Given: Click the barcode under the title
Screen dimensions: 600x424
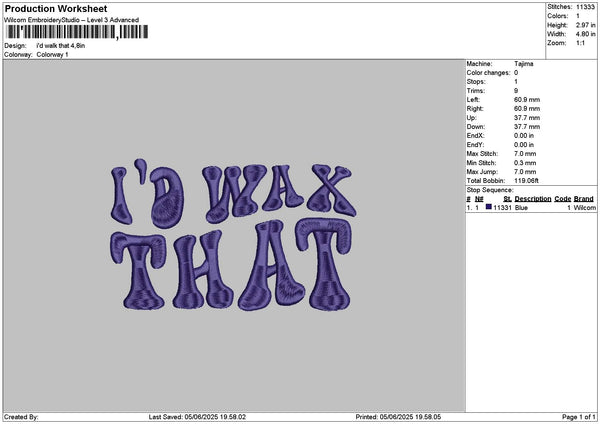Looking at the screenshot, I should (x=77, y=32).
